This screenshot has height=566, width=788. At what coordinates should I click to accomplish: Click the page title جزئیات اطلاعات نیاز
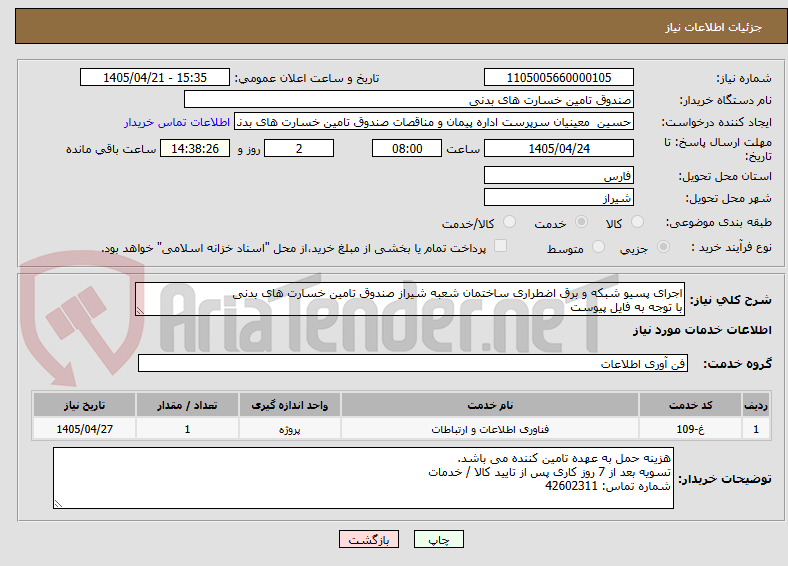pyautogui.click(x=713, y=27)
